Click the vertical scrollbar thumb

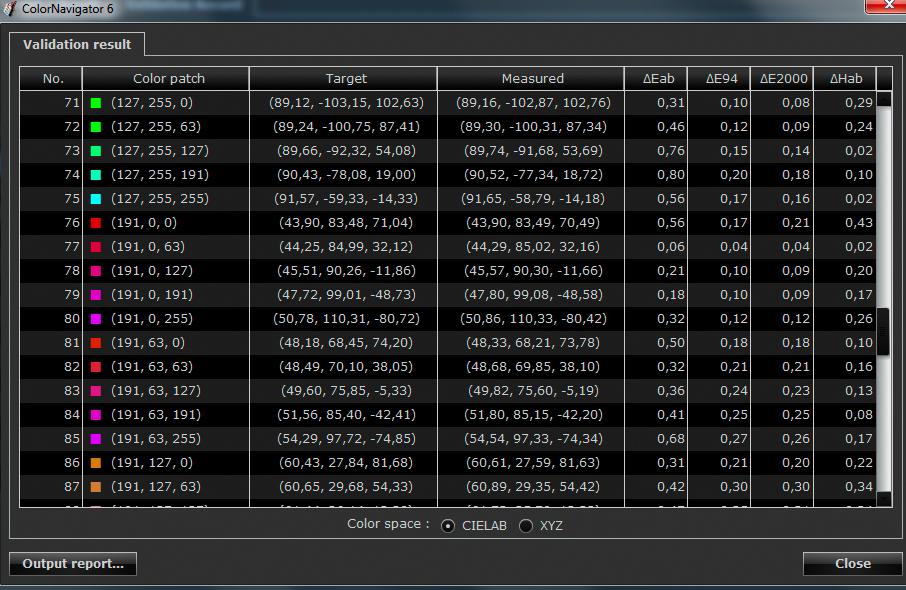click(883, 332)
